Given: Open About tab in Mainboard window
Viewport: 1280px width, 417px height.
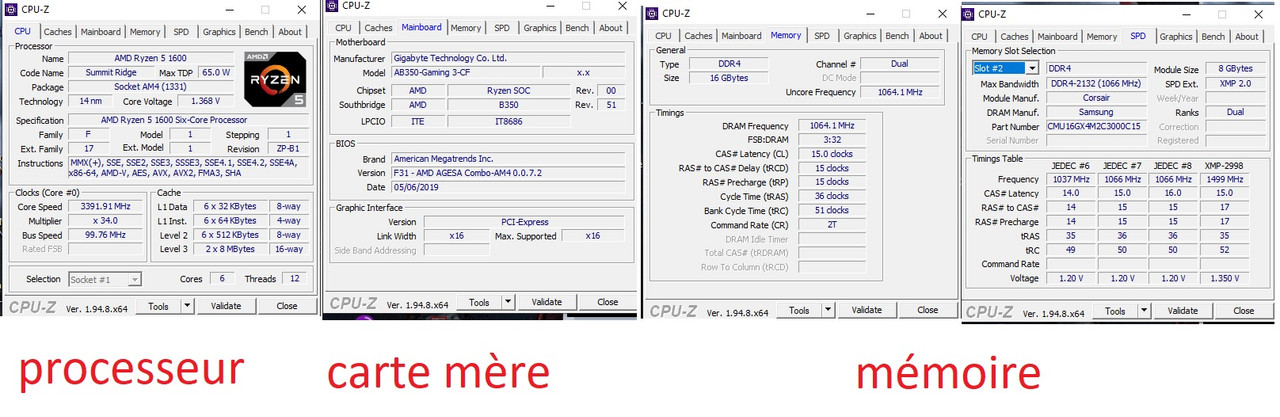Looking at the screenshot, I should click(x=611, y=28).
